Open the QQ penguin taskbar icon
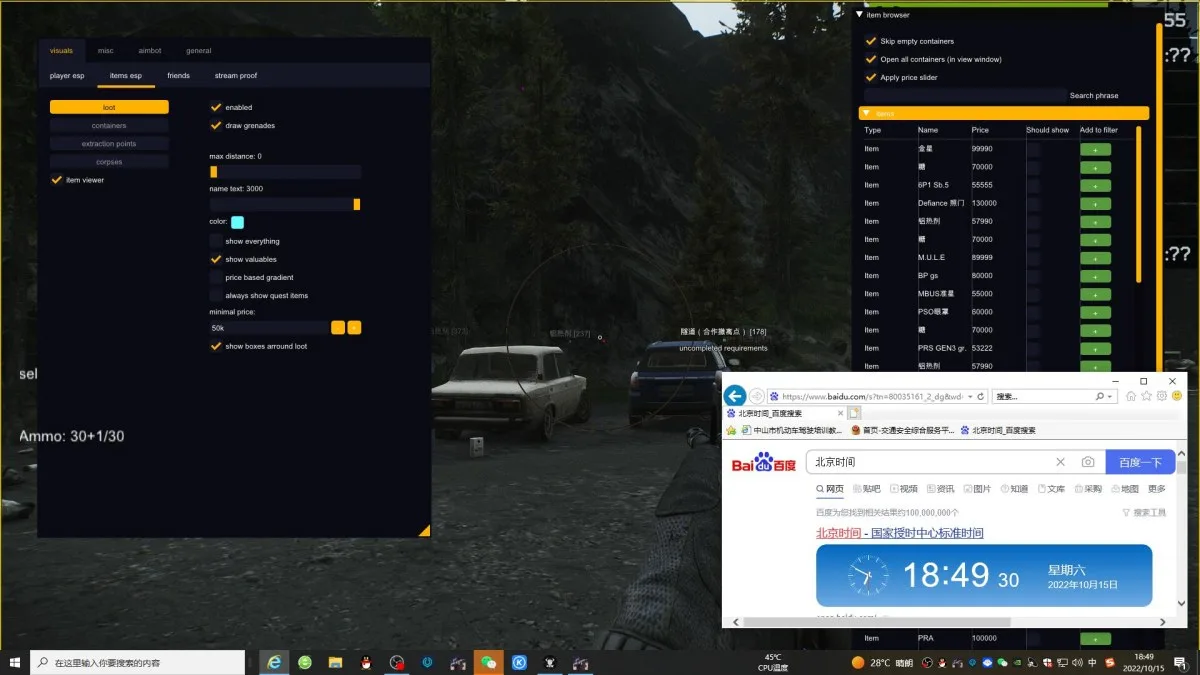Screen dimensions: 1200x675 (366, 662)
